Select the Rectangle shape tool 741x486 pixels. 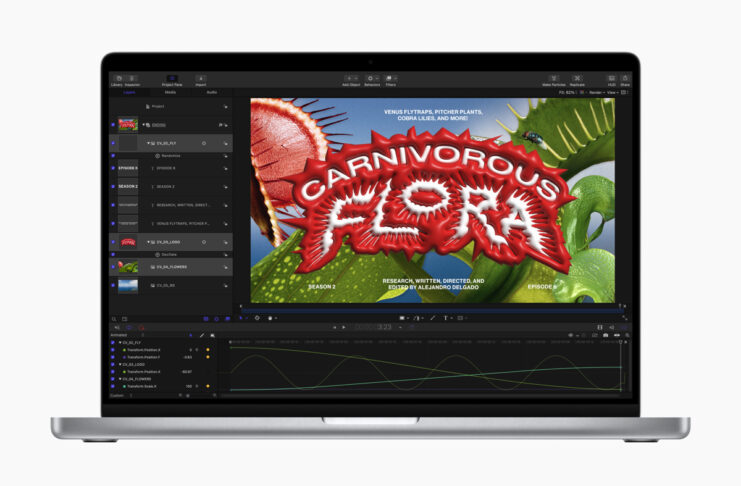pyautogui.click(x=403, y=318)
